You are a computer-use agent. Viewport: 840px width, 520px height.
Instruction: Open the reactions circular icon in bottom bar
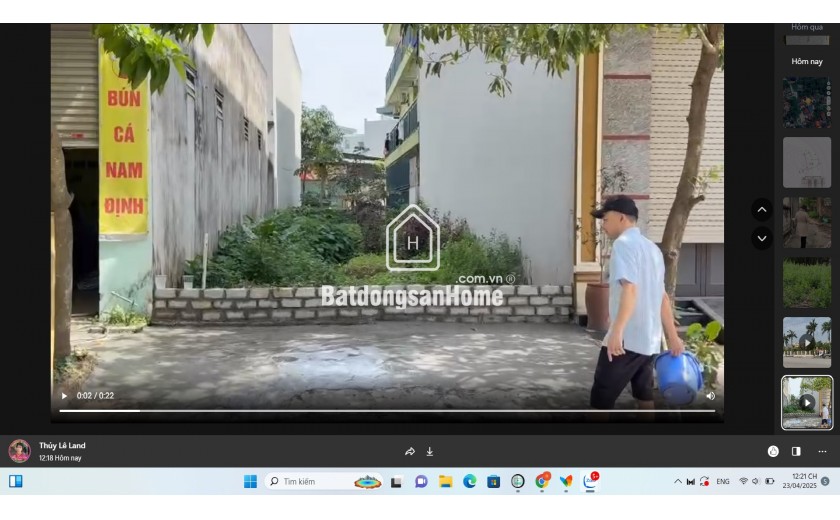point(773,451)
